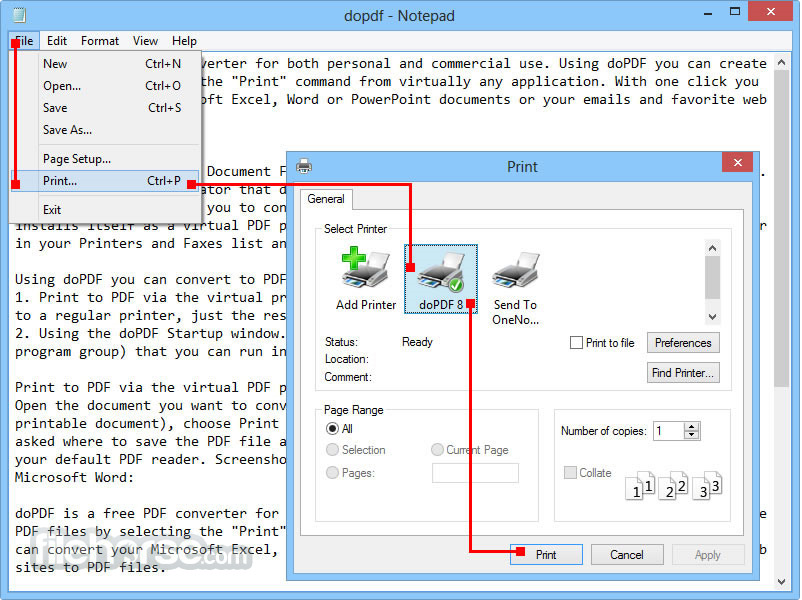Click the Pages range input field
Screen dimensions: 802x600
pos(475,473)
